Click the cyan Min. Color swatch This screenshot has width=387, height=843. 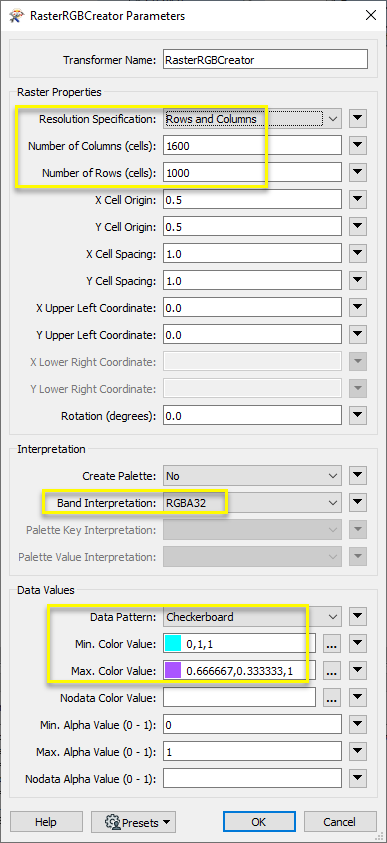(173, 644)
